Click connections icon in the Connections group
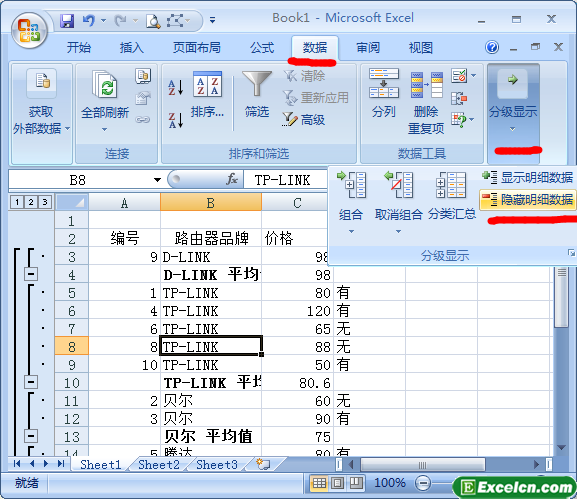 [143, 76]
